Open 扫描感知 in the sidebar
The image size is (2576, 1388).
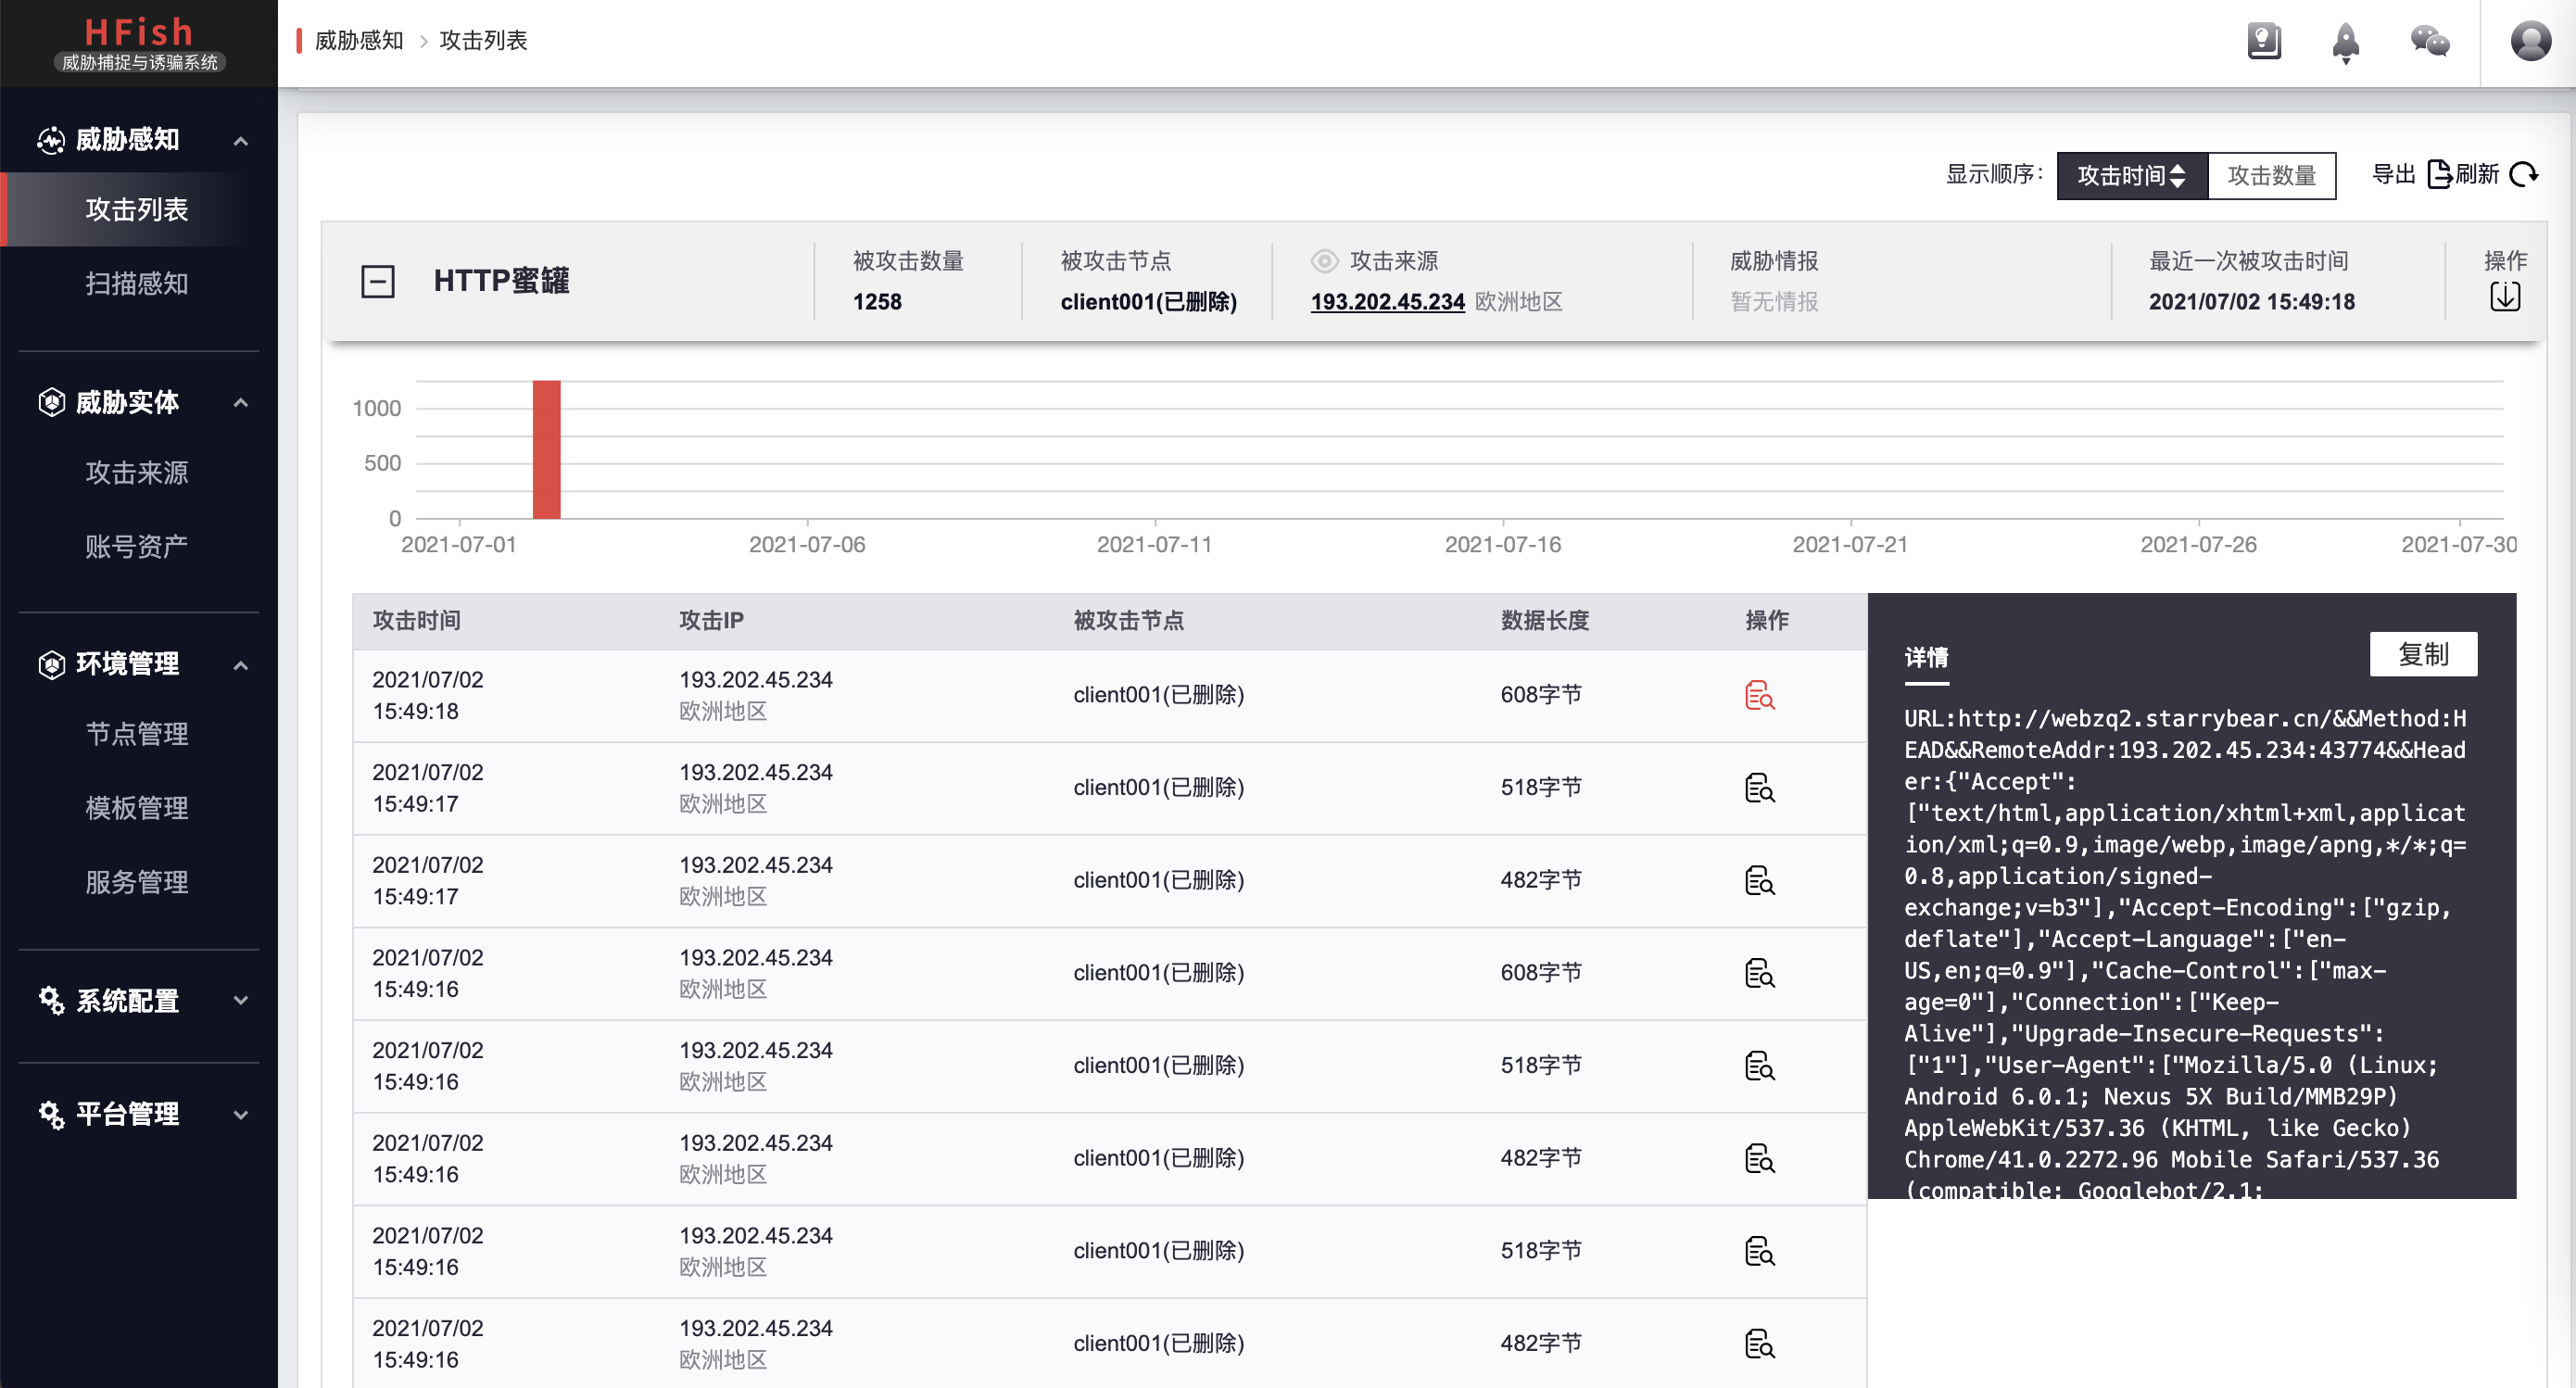coord(137,284)
